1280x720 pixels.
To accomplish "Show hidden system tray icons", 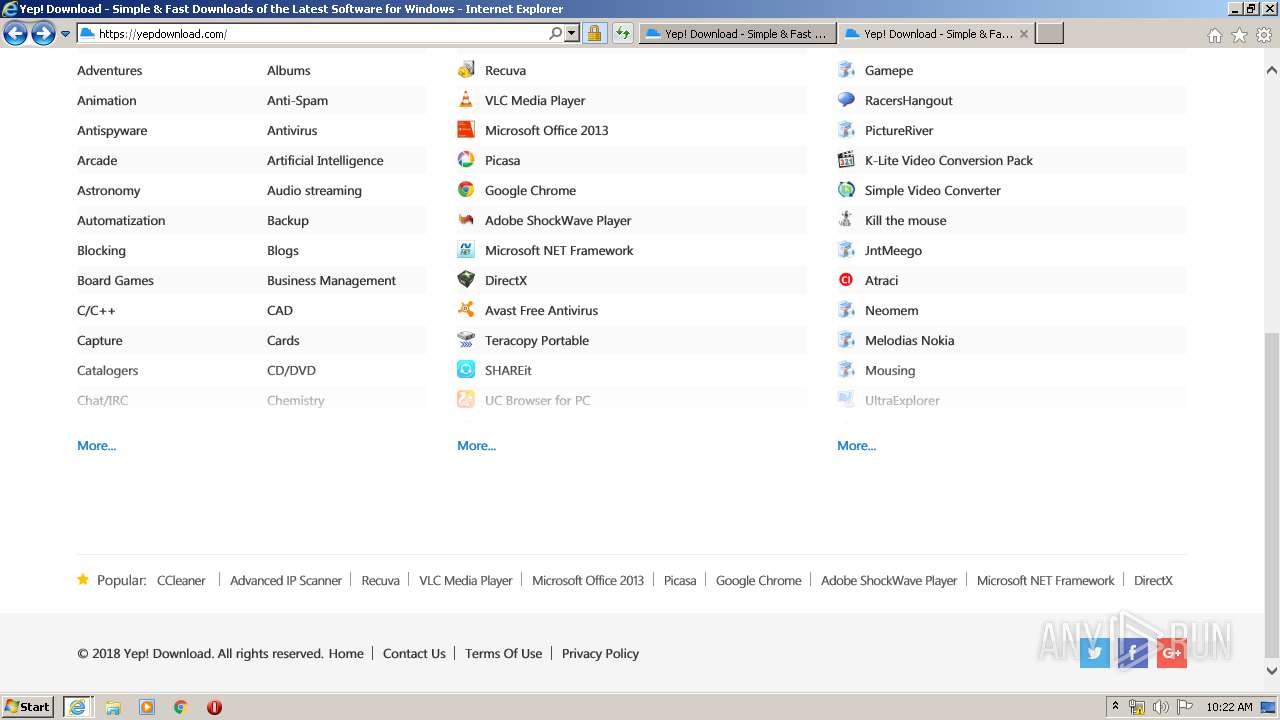I will point(1115,707).
